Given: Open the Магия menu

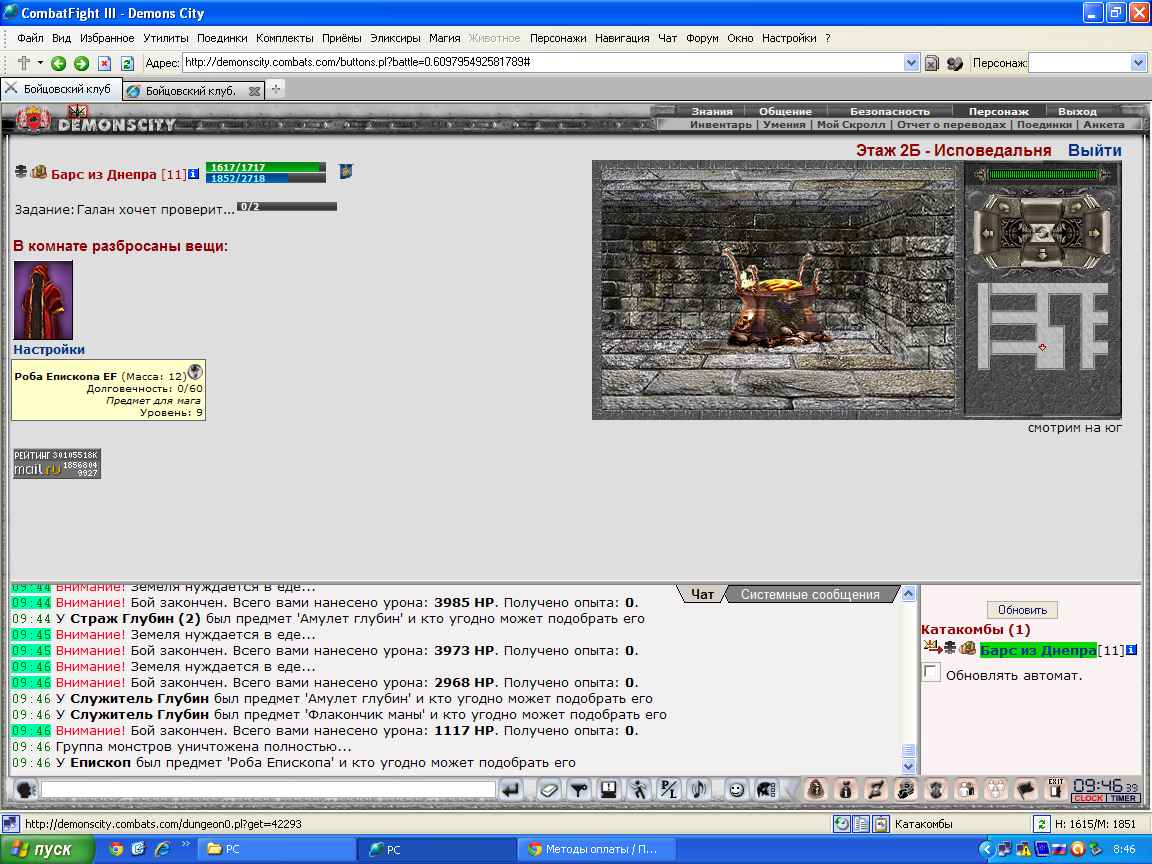Looking at the screenshot, I should point(444,38).
